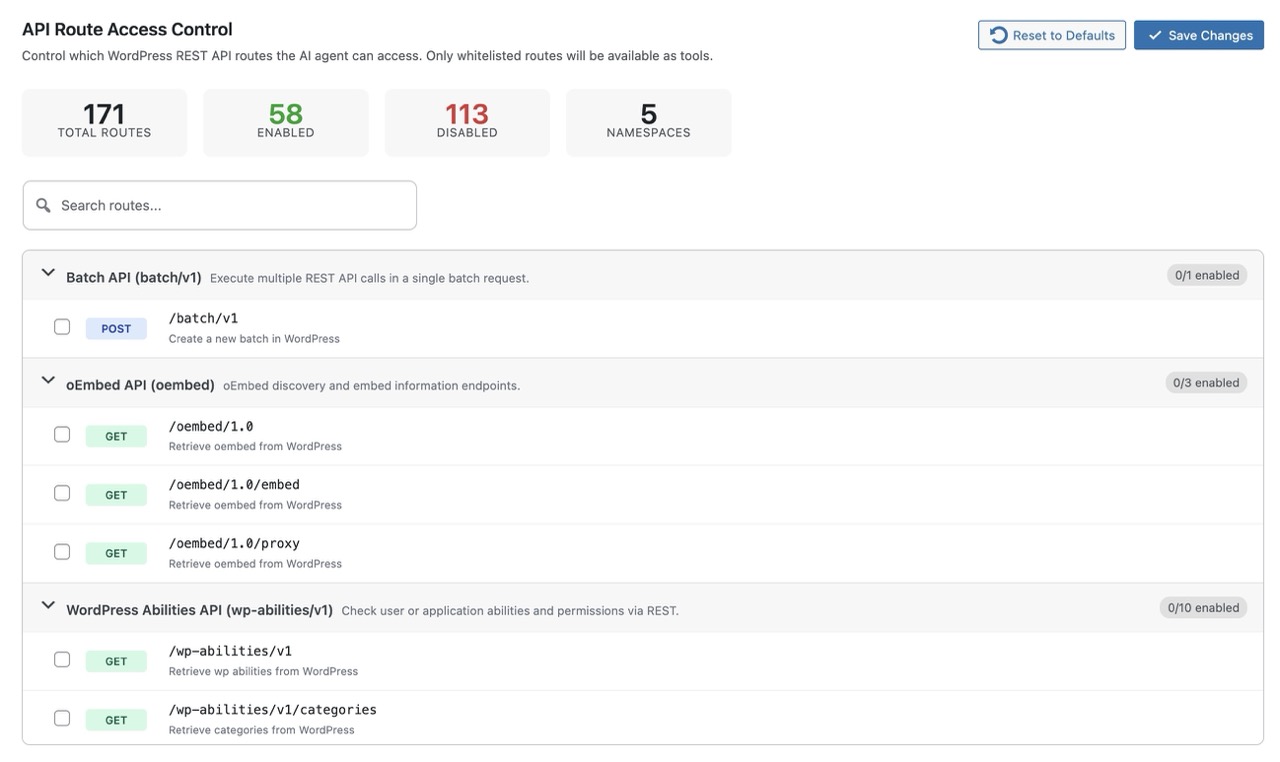Check the /oembed/1.0 route checkbox
This screenshot has height=762, width=1280.
62,435
